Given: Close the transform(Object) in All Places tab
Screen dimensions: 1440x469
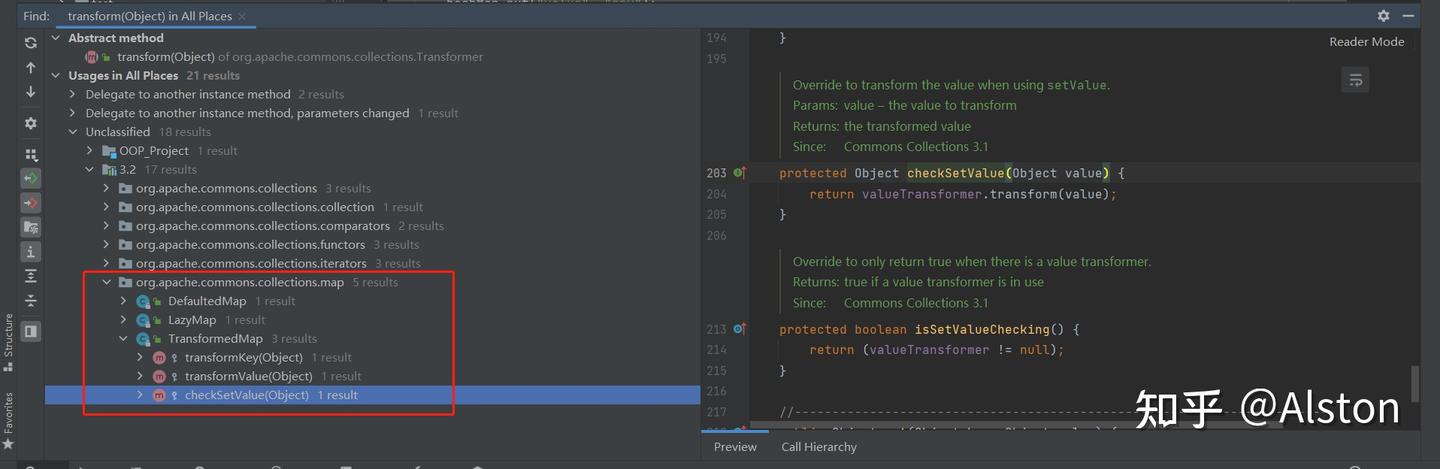Looking at the screenshot, I should tap(243, 17).
